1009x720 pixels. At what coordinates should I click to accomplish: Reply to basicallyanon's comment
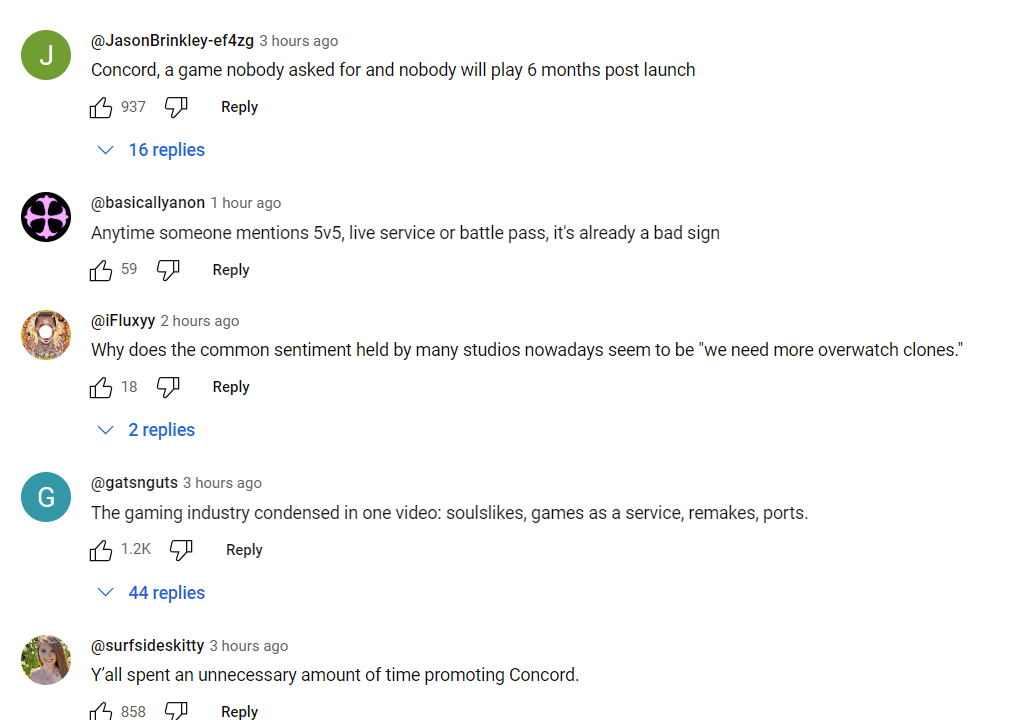[231, 270]
